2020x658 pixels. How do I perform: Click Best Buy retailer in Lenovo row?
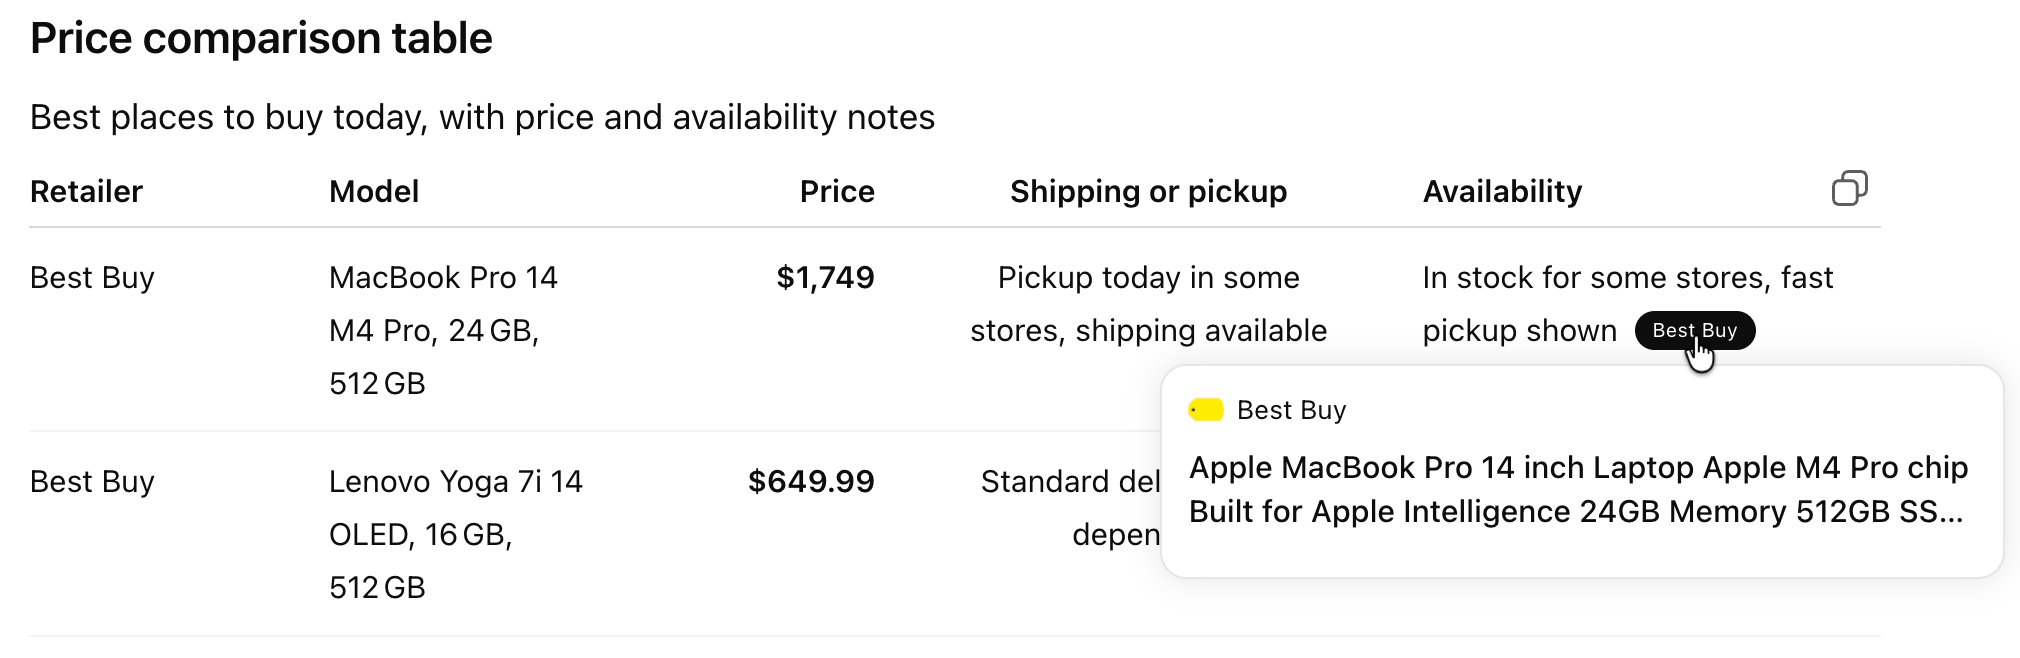pos(92,481)
